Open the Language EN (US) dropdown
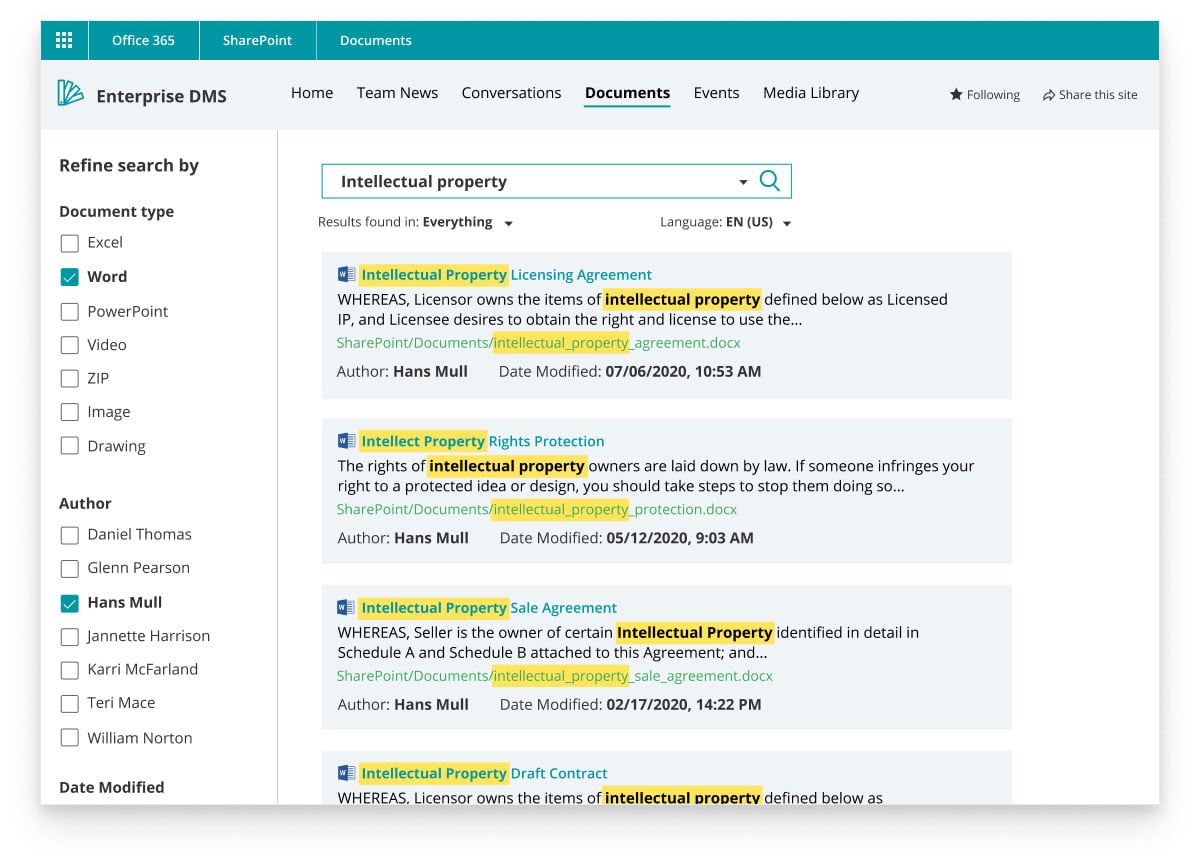Viewport: 1200px width, 865px height. click(x=787, y=223)
